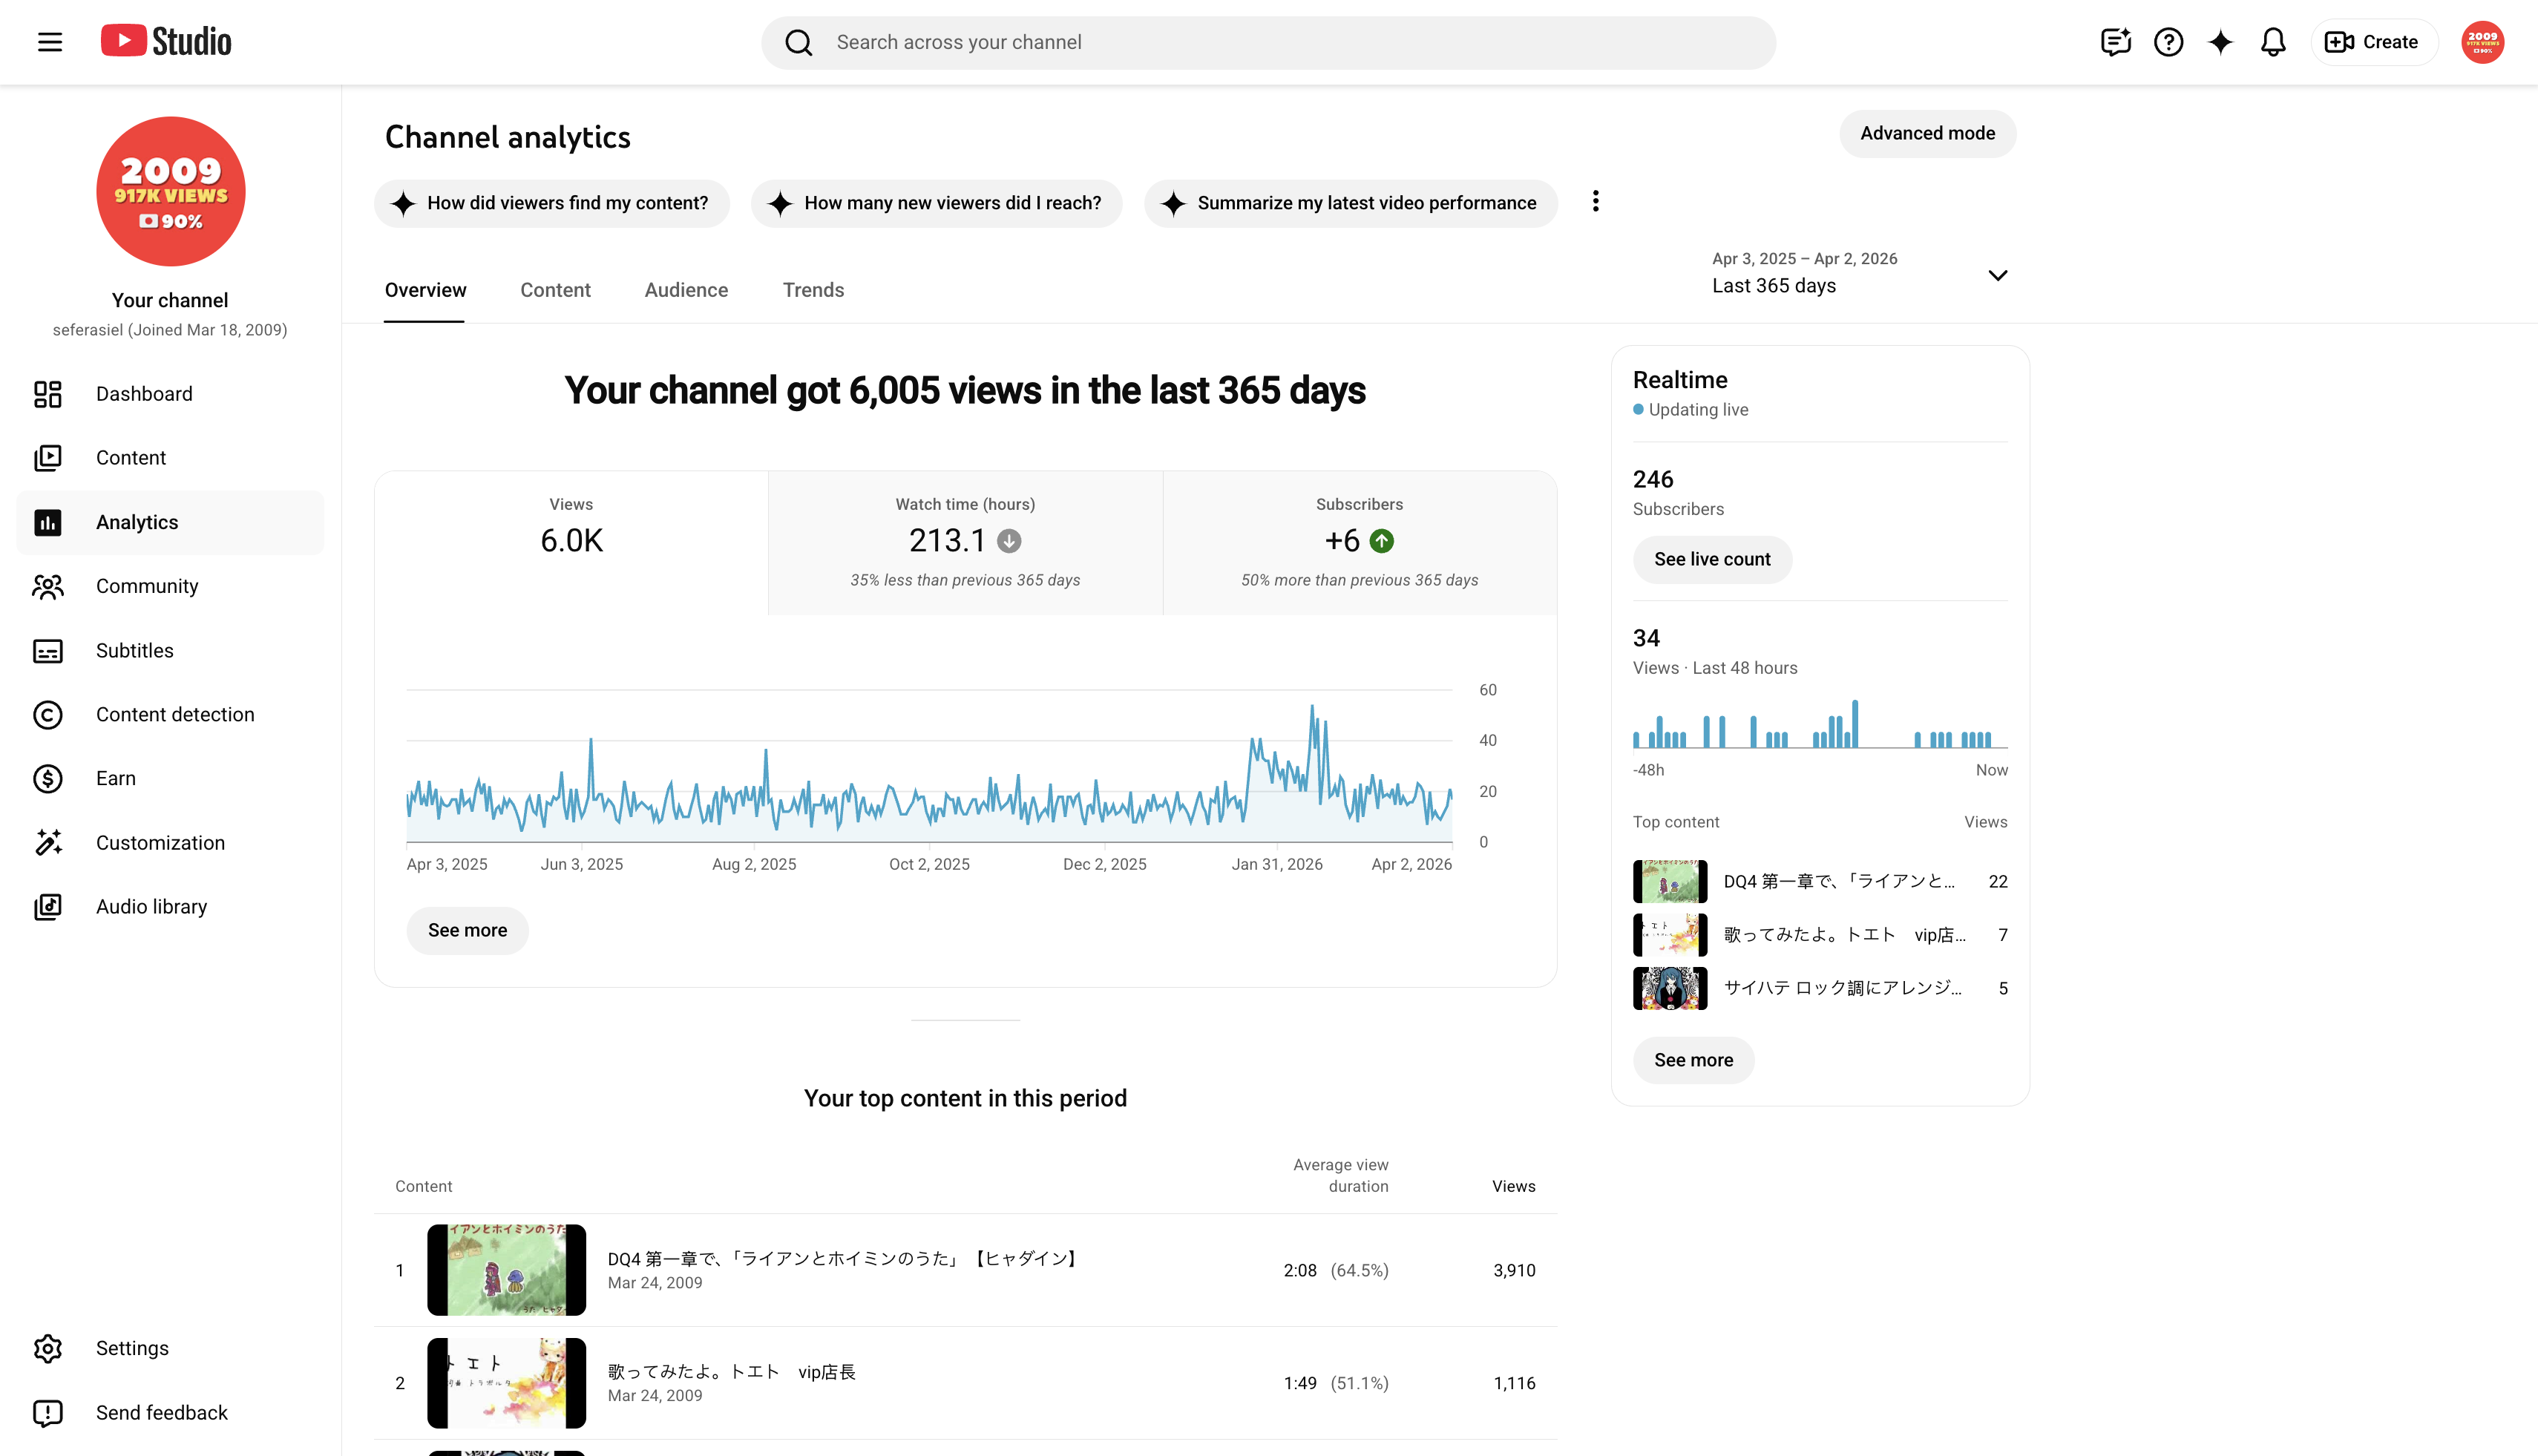Switch to the Audience tab
This screenshot has height=1456, width=2538.
click(686, 290)
